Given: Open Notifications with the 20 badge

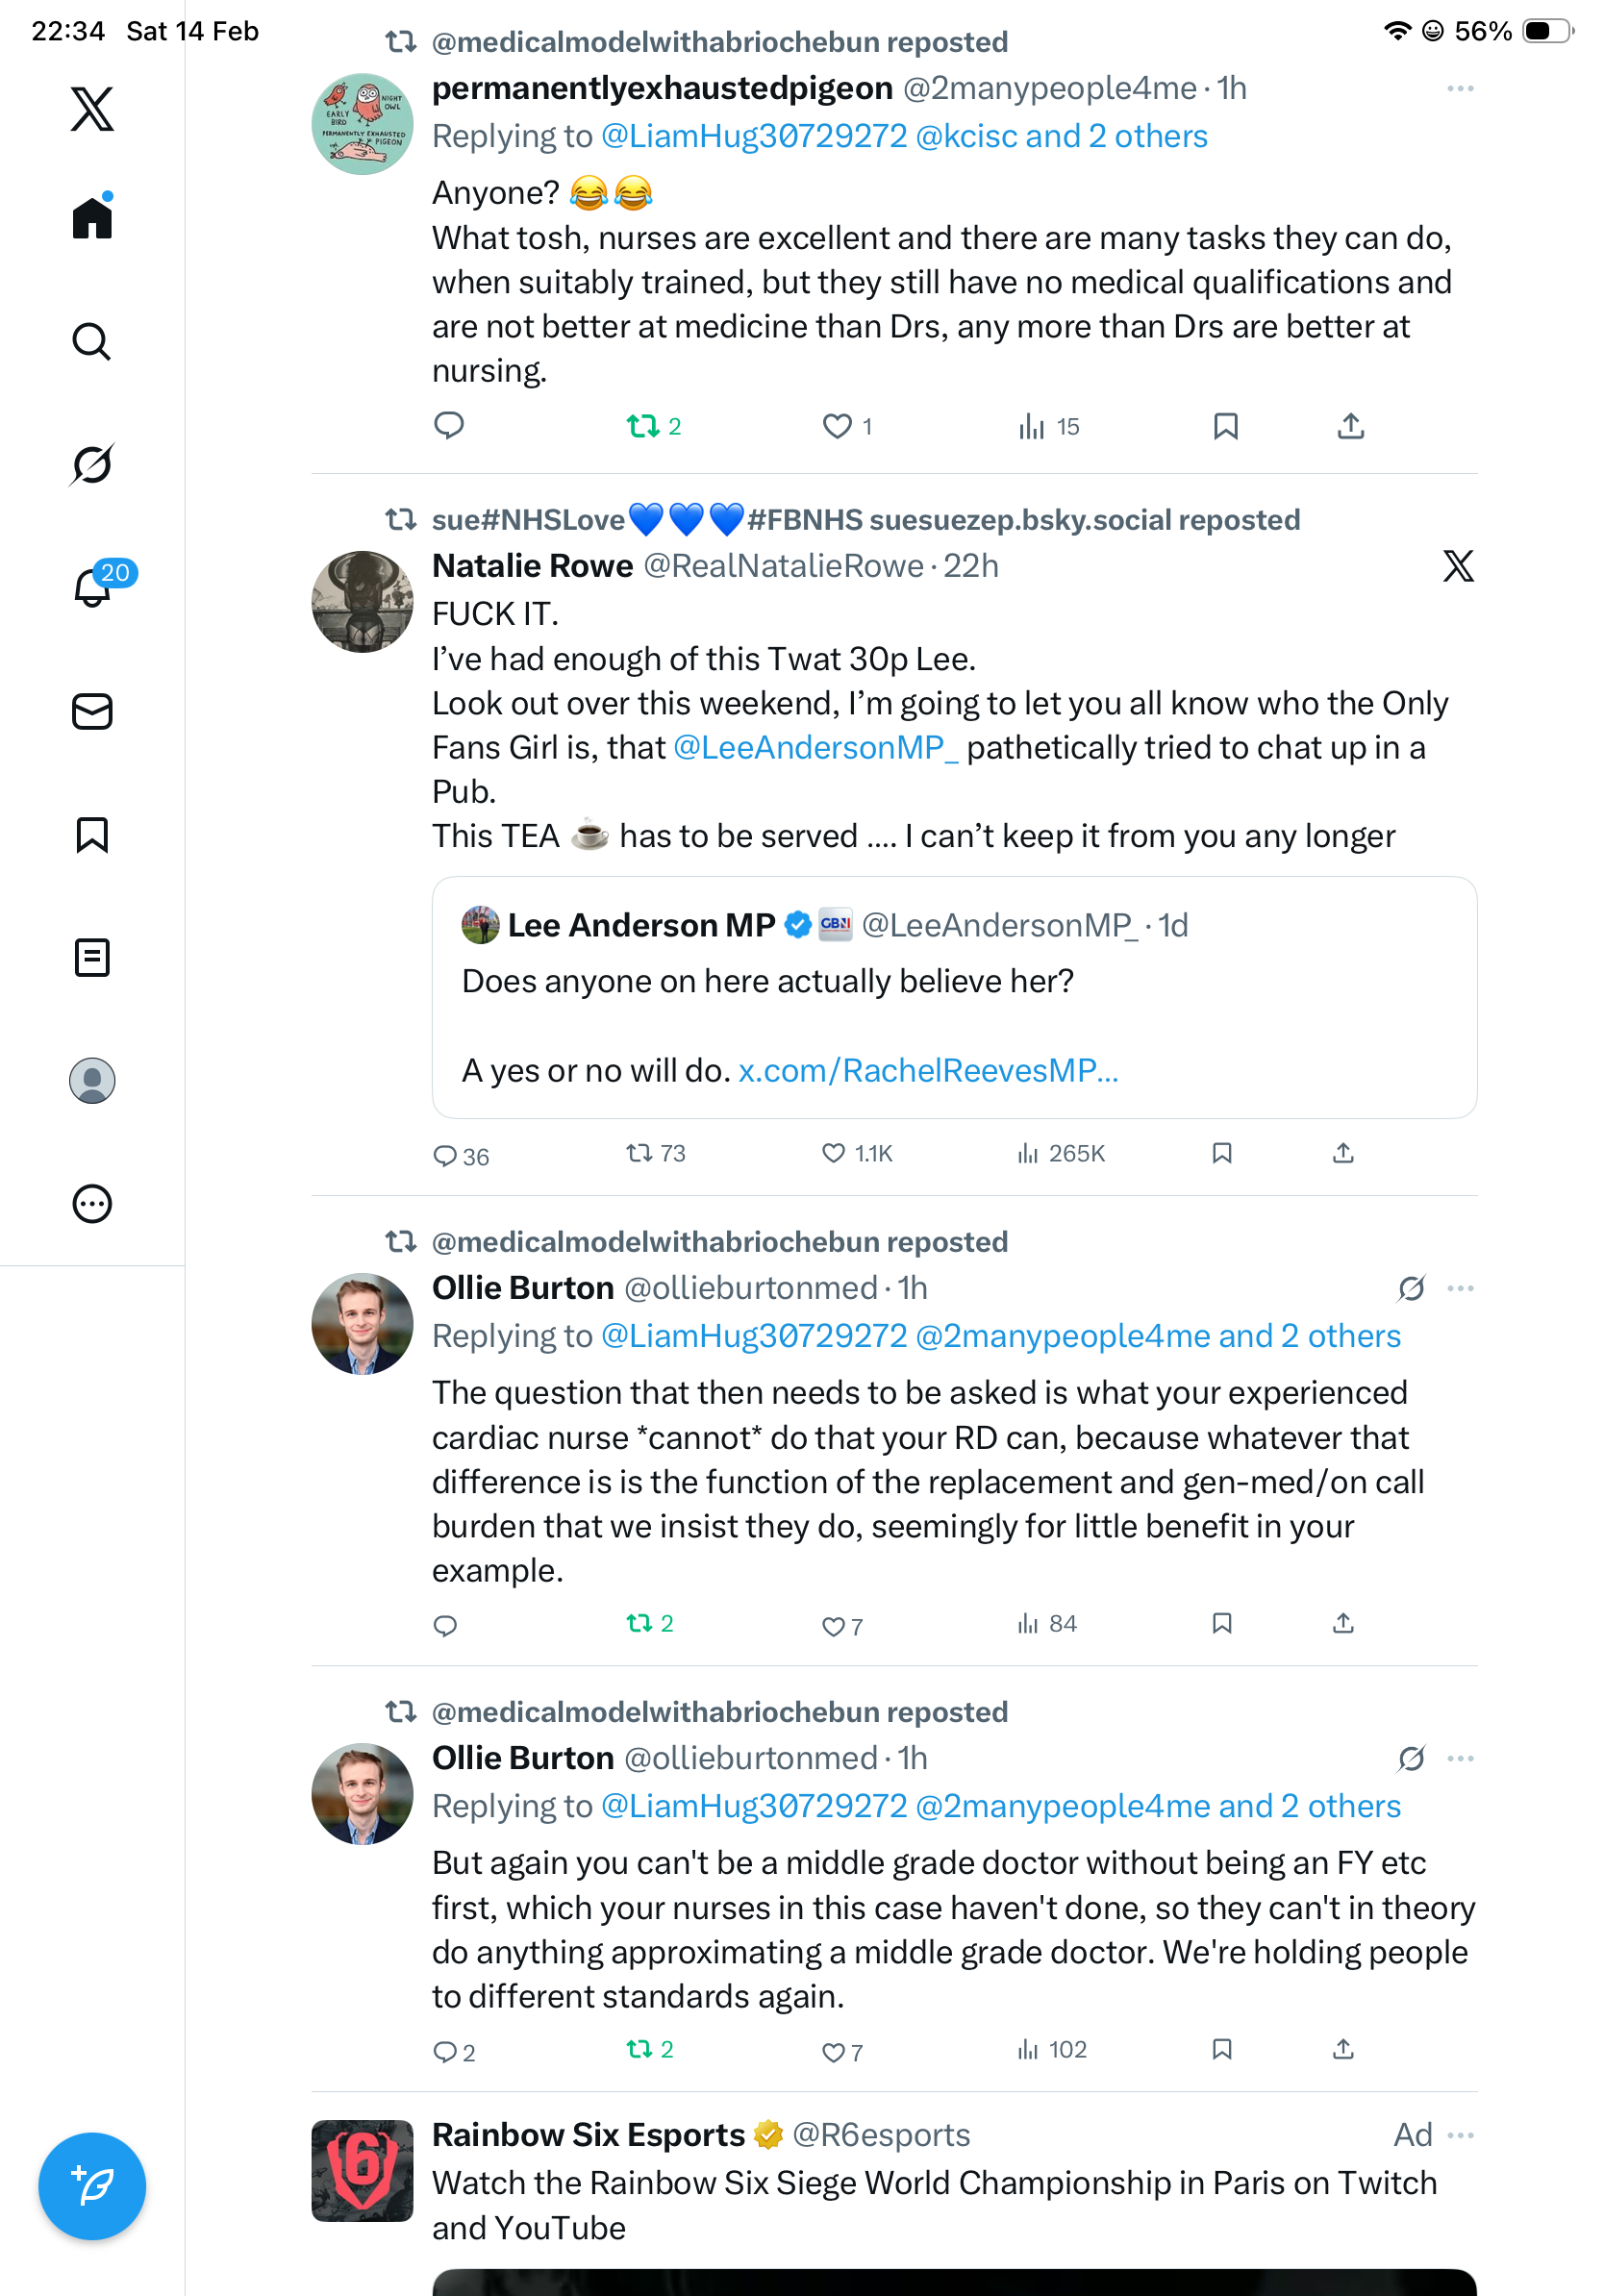Looking at the screenshot, I should pos(92,588).
